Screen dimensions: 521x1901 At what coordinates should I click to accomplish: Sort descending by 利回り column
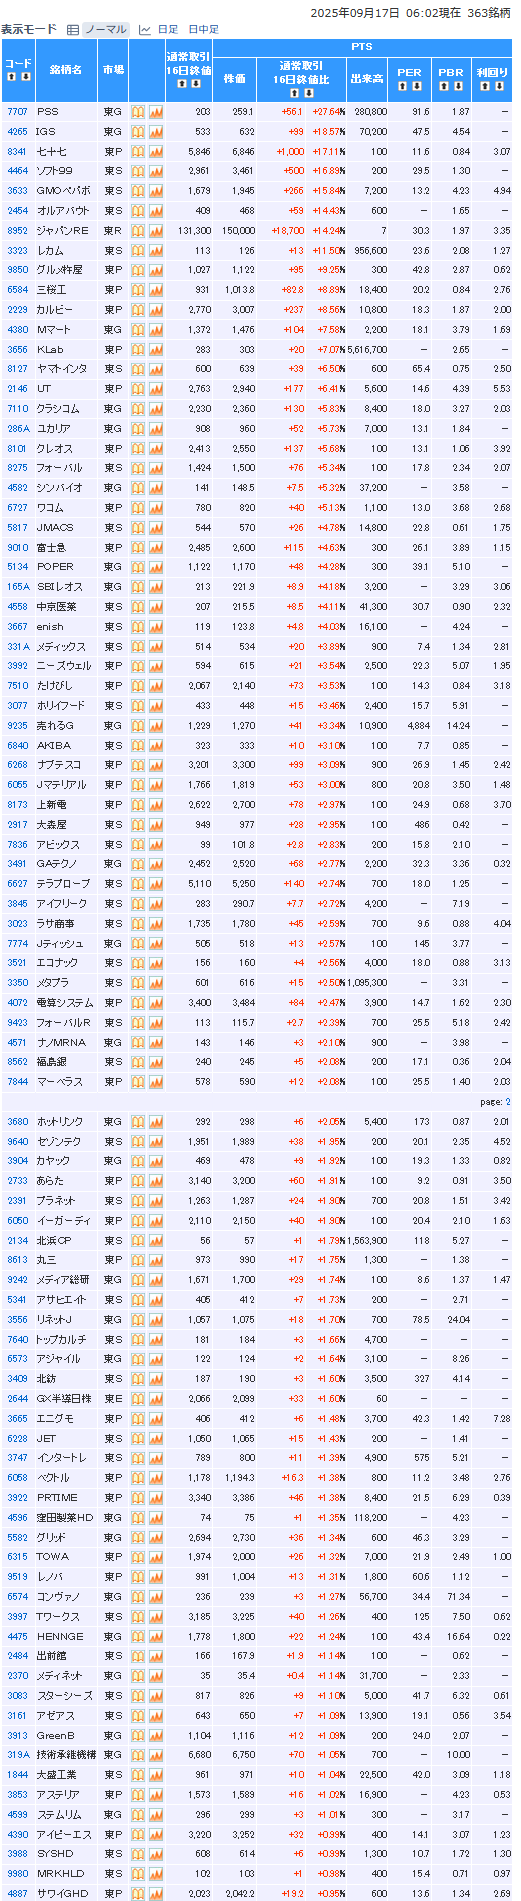499,86
